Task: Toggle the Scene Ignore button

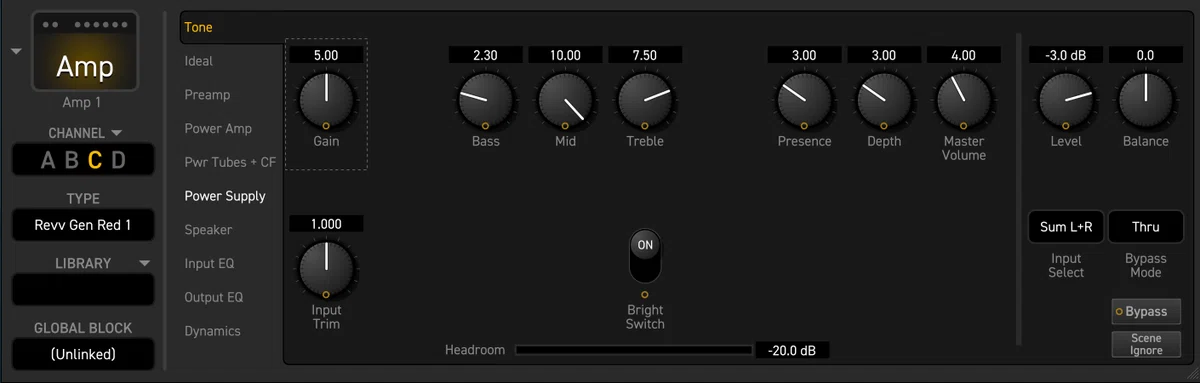Action: 1146,344
